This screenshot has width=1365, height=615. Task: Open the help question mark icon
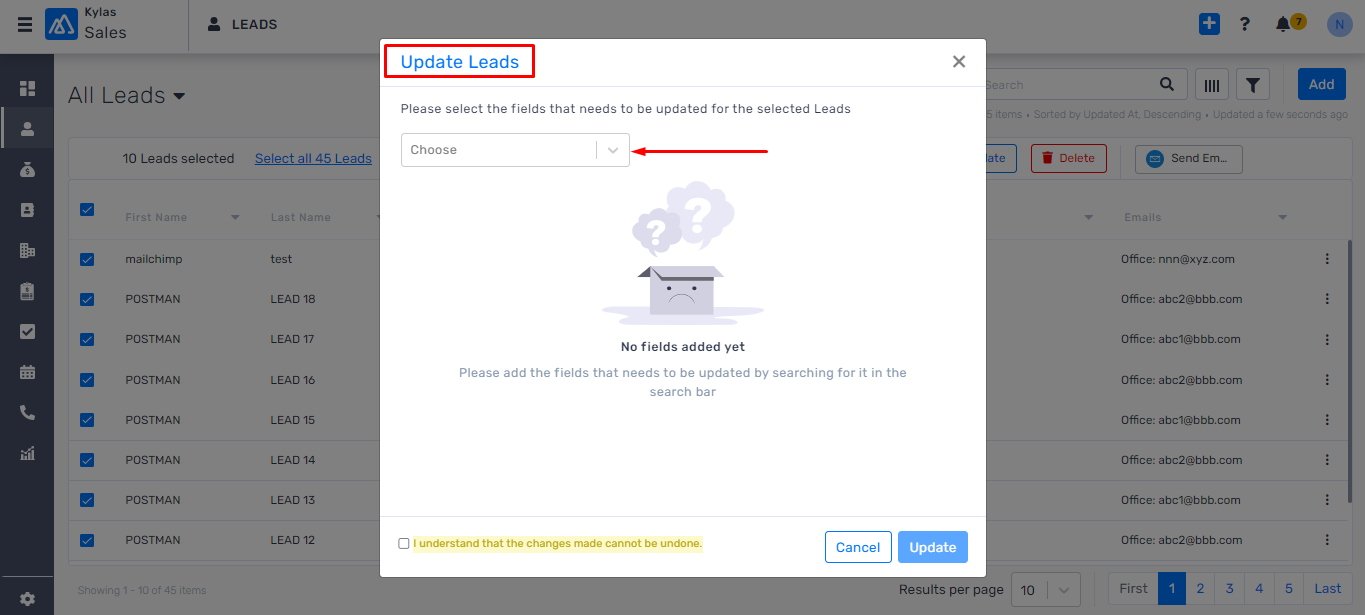tap(1245, 24)
